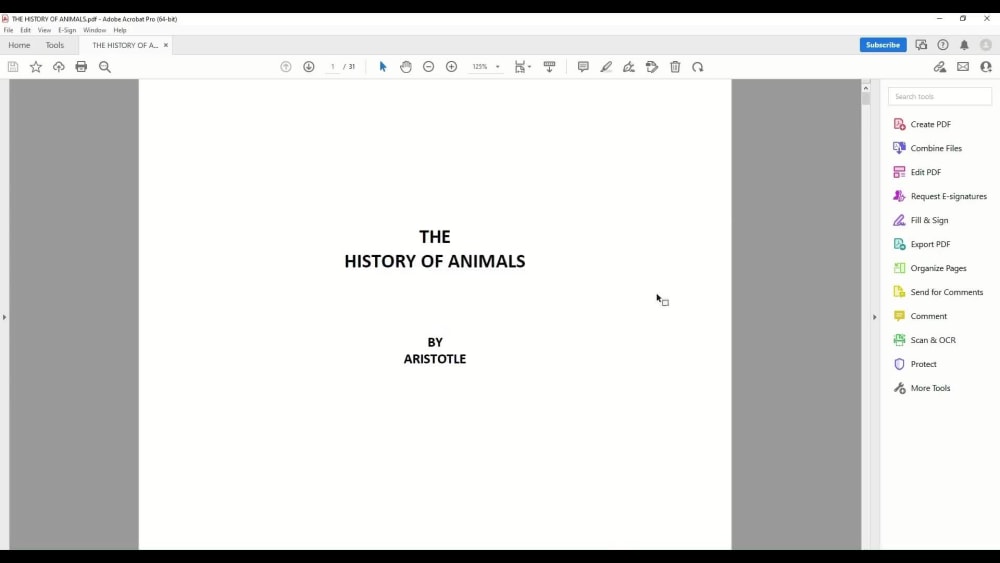This screenshot has height=563, width=1000.
Task: Close THE HISTORY OF A... document tab
Action: [x=166, y=45]
